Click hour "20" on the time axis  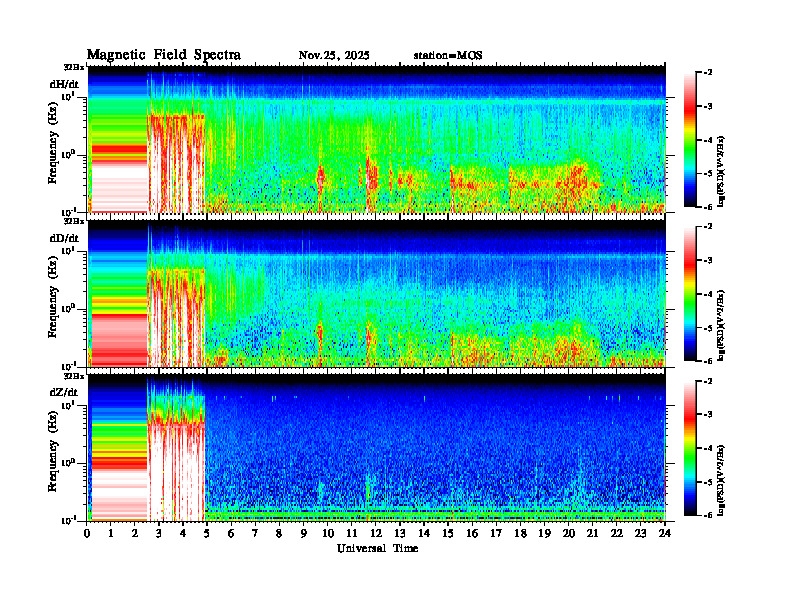pos(569,533)
